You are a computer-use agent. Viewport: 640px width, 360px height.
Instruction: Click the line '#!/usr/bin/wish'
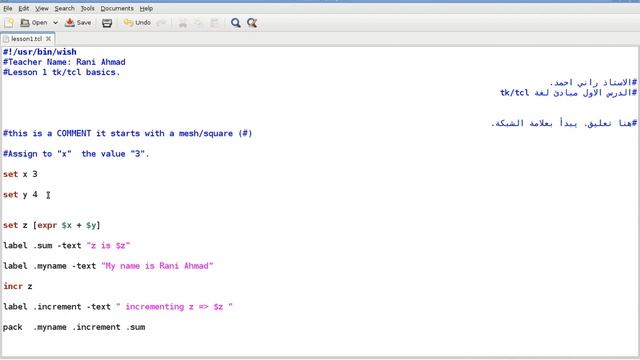(x=40, y=52)
